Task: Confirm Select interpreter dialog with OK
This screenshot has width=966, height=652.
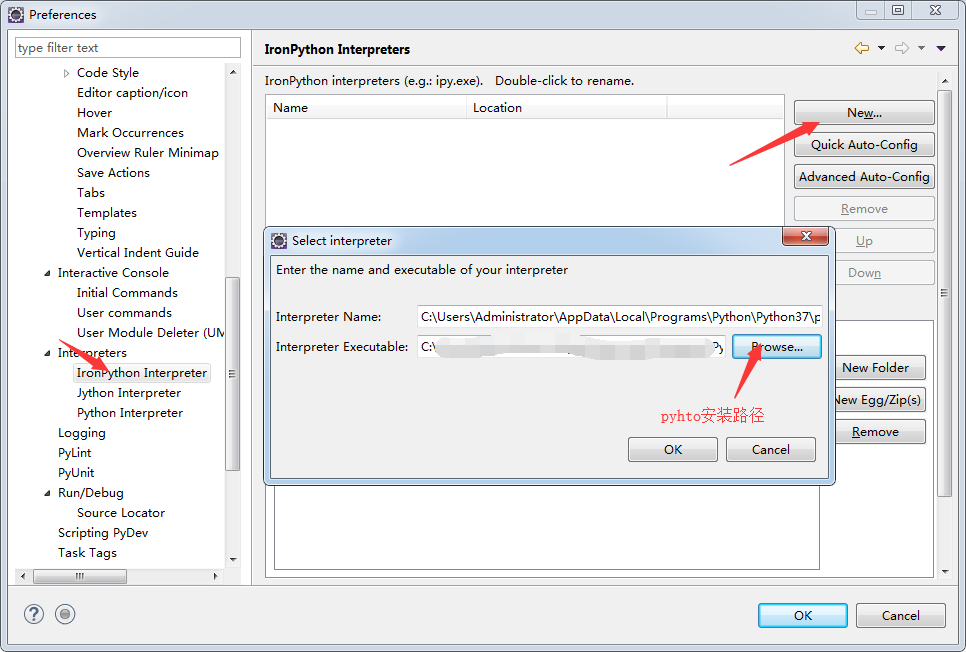Action: point(673,449)
